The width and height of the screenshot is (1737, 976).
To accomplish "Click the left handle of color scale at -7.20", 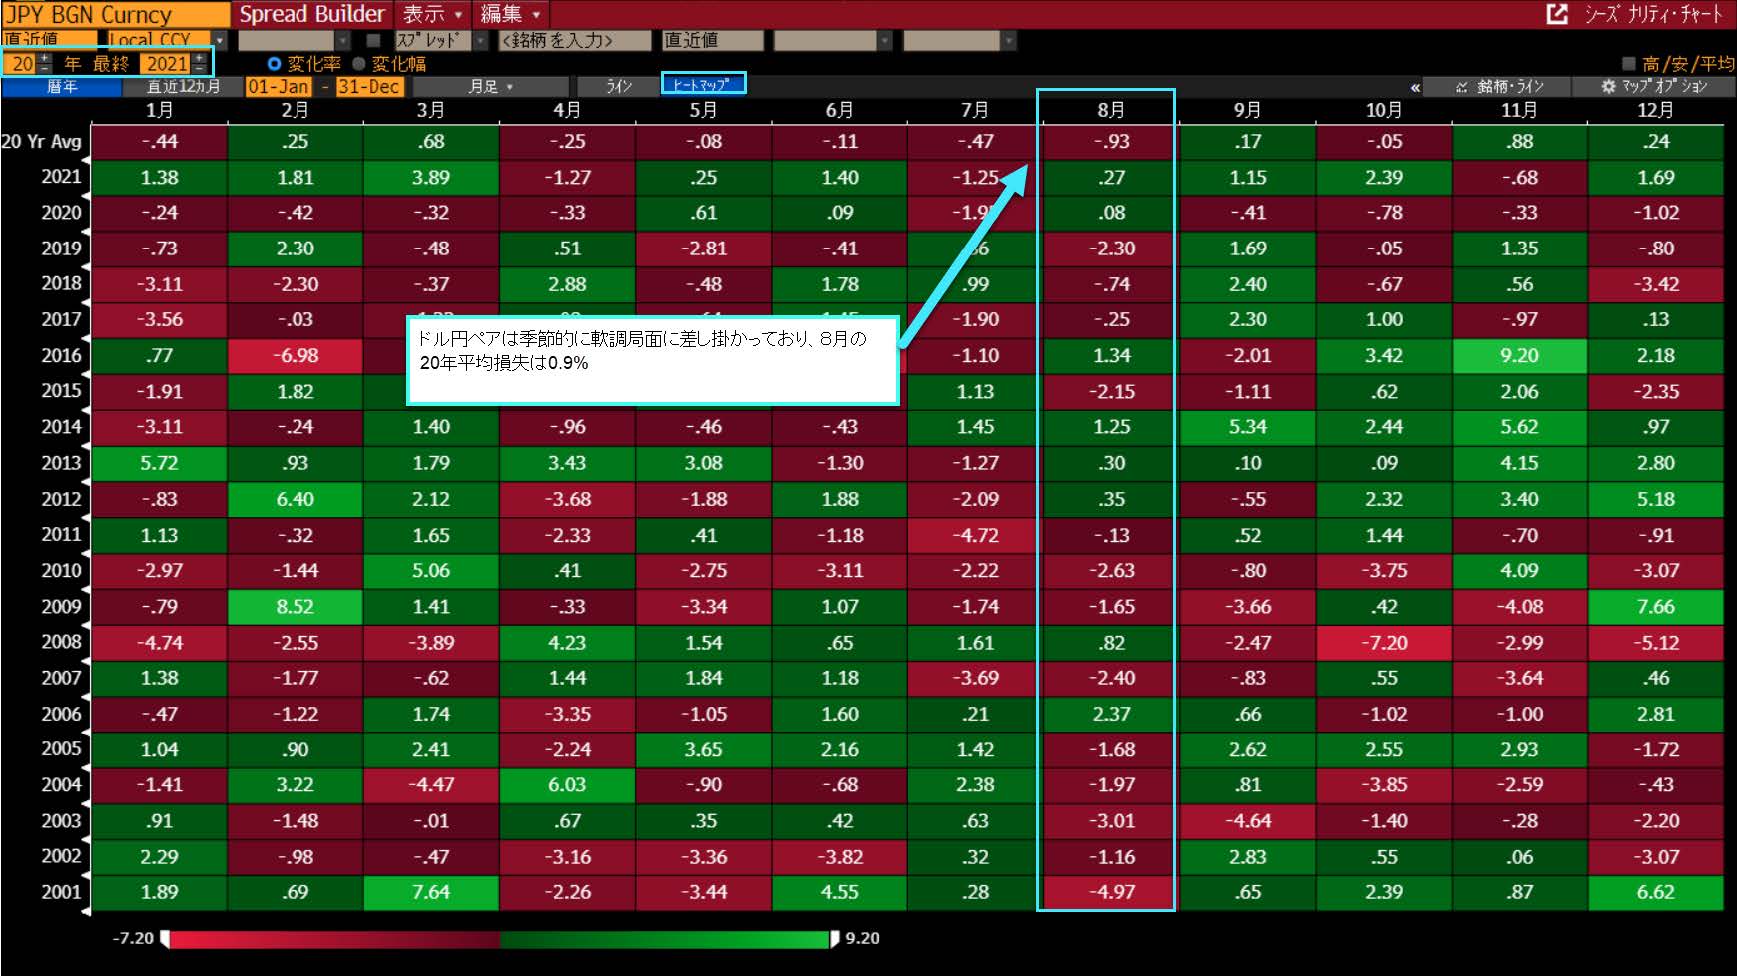I will click(165, 938).
